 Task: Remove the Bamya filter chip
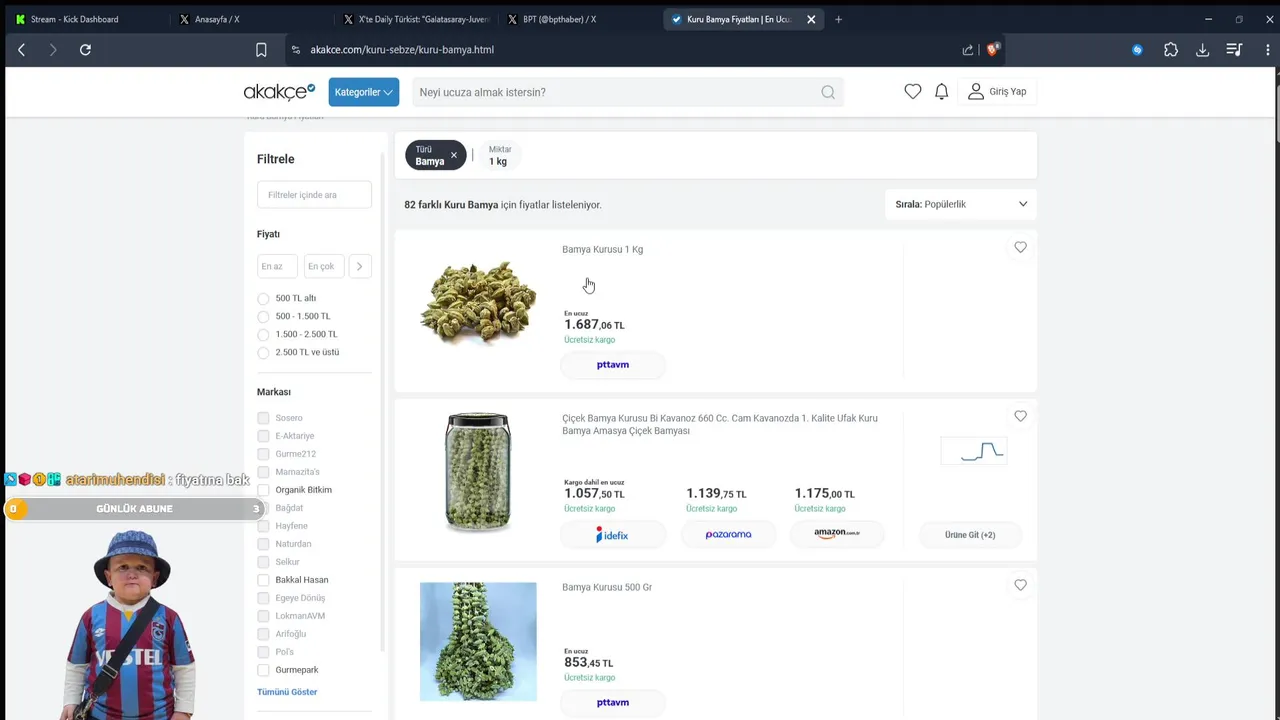(x=453, y=155)
